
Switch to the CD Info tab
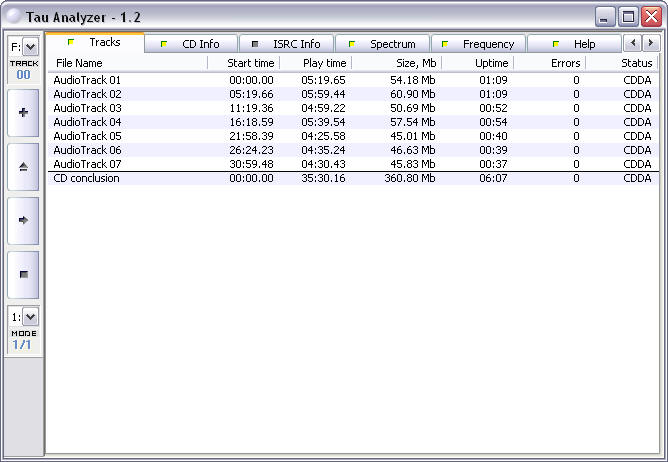(x=192, y=44)
